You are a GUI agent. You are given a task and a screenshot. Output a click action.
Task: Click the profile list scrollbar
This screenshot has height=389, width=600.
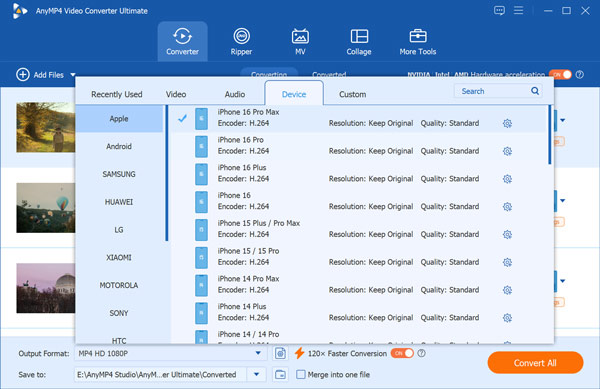(x=550, y=135)
